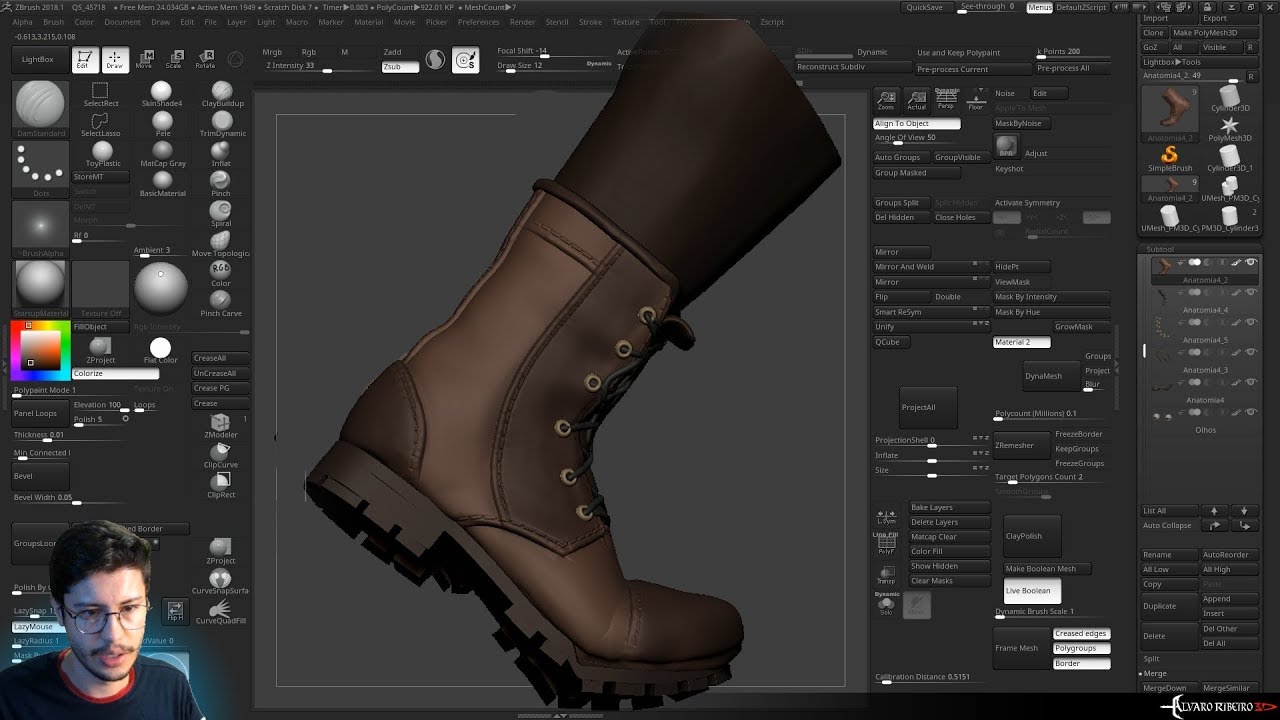Toggle Polygroups for Frame Mesh
Viewport: 1280px width, 720px height.
pyautogui.click(x=1081, y=648)
